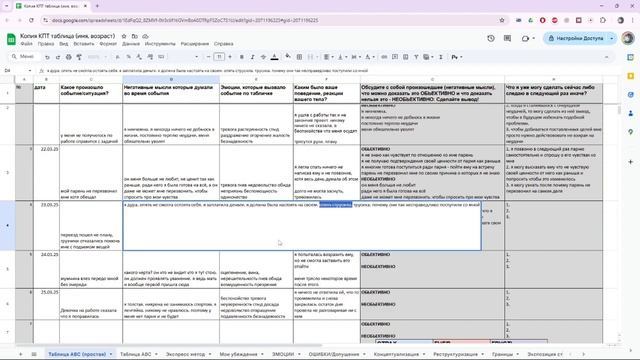
Task: Open the zoom level dropdown
Action: click(97, 57)
